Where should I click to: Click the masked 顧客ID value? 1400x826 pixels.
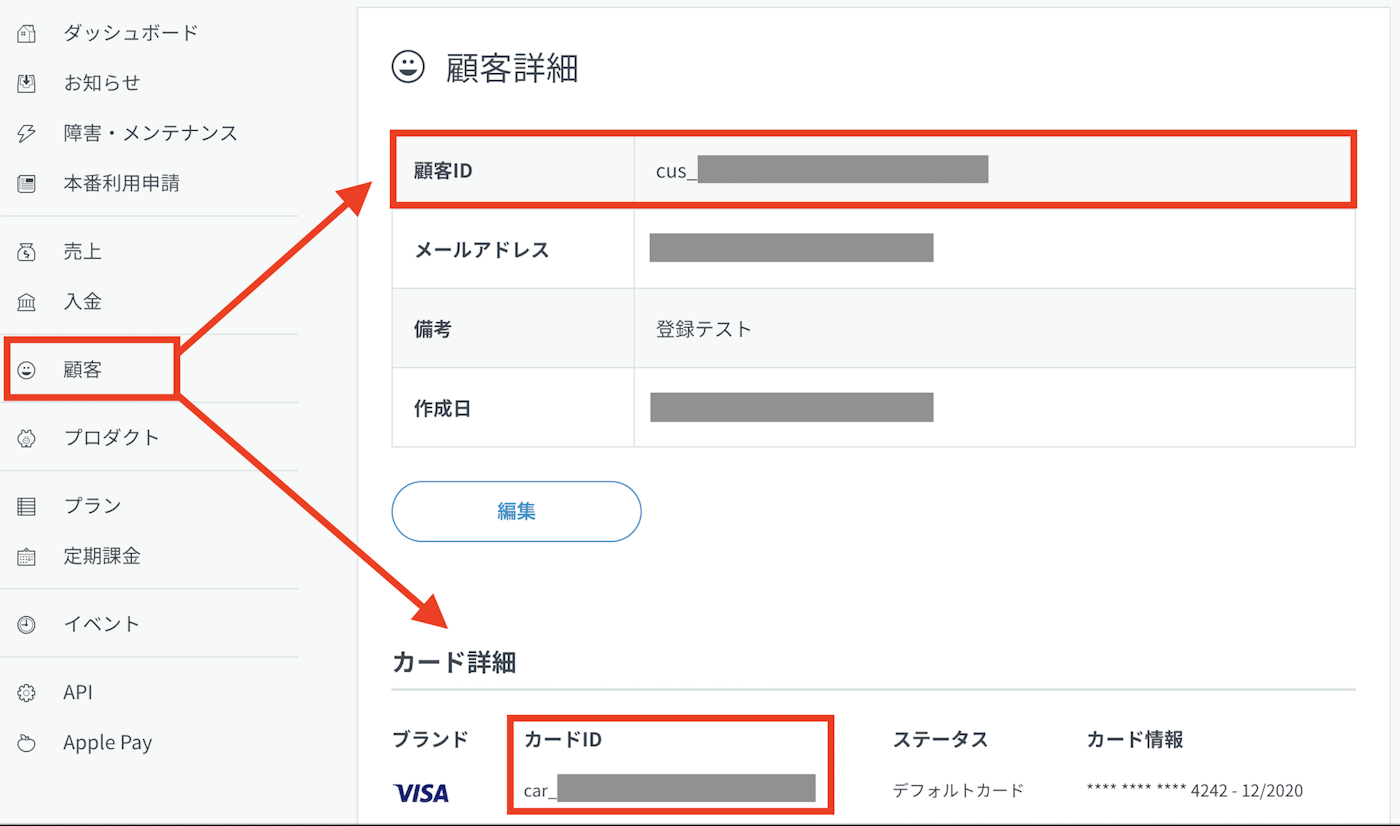tap(822, 170)
